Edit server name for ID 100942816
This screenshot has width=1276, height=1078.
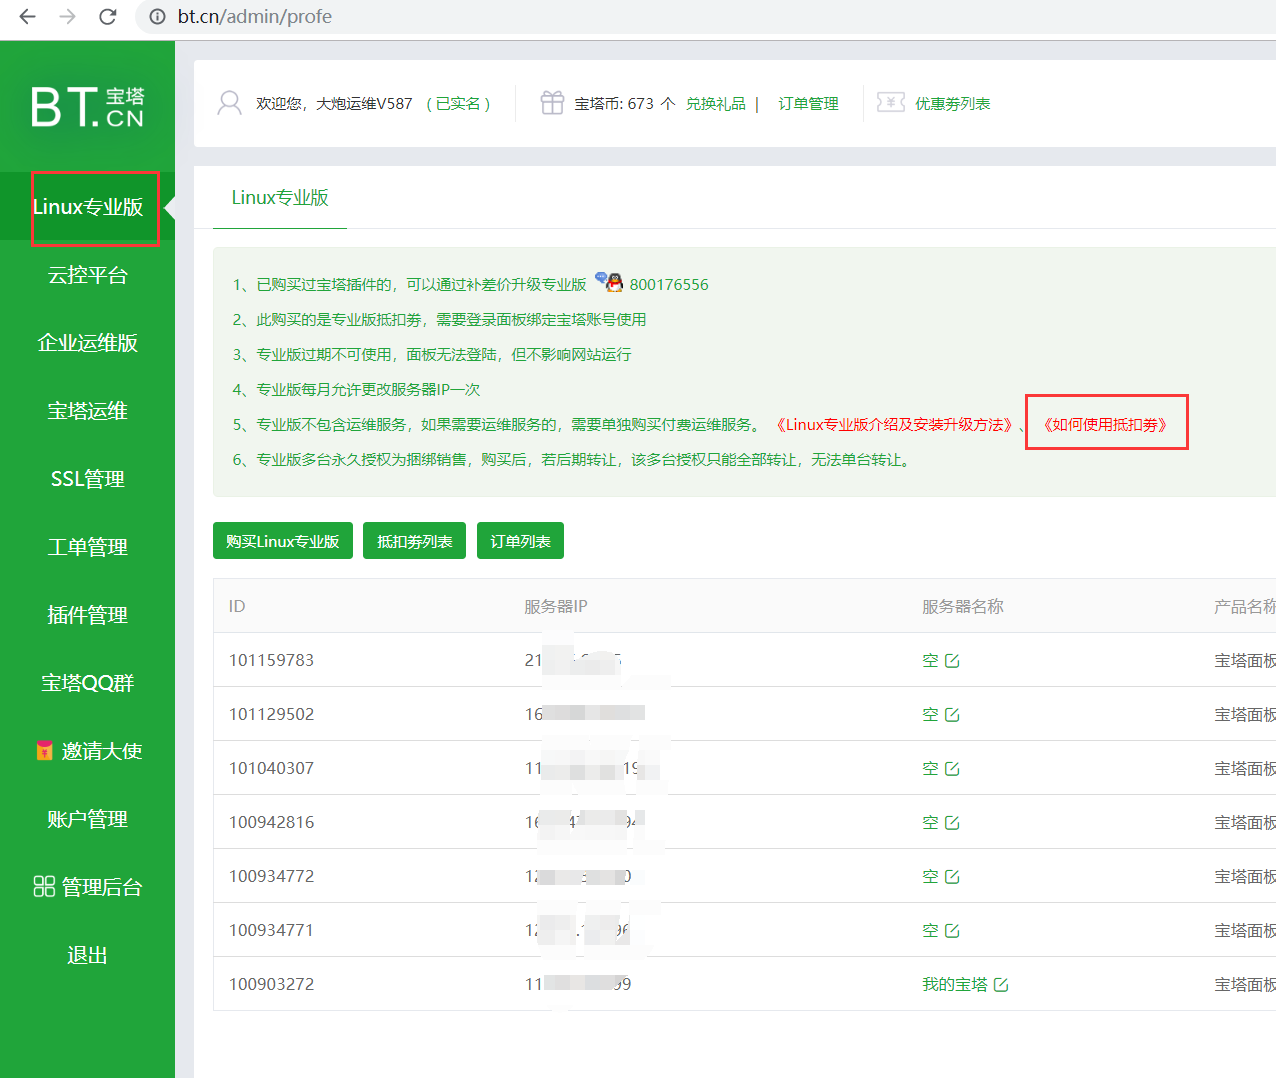pos(952,823)
